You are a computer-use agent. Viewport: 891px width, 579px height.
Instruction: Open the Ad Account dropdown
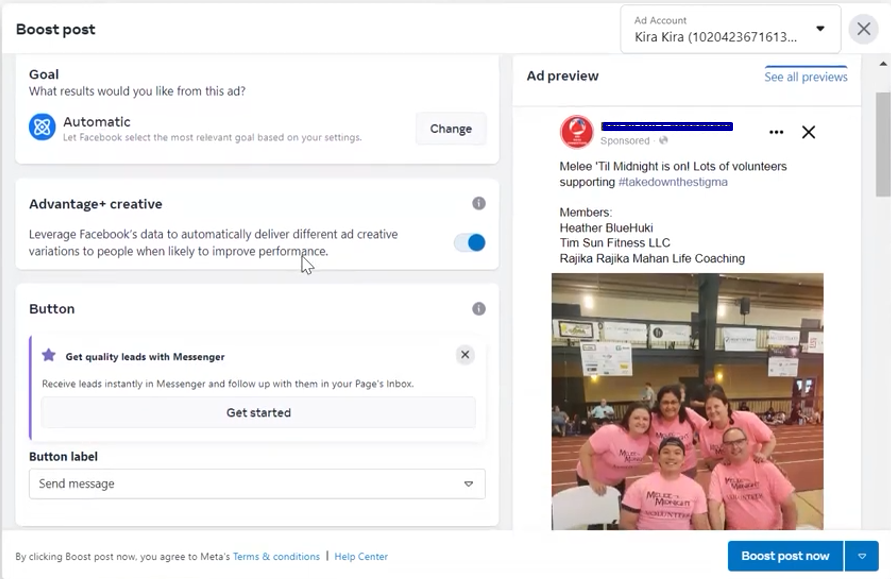729,29
